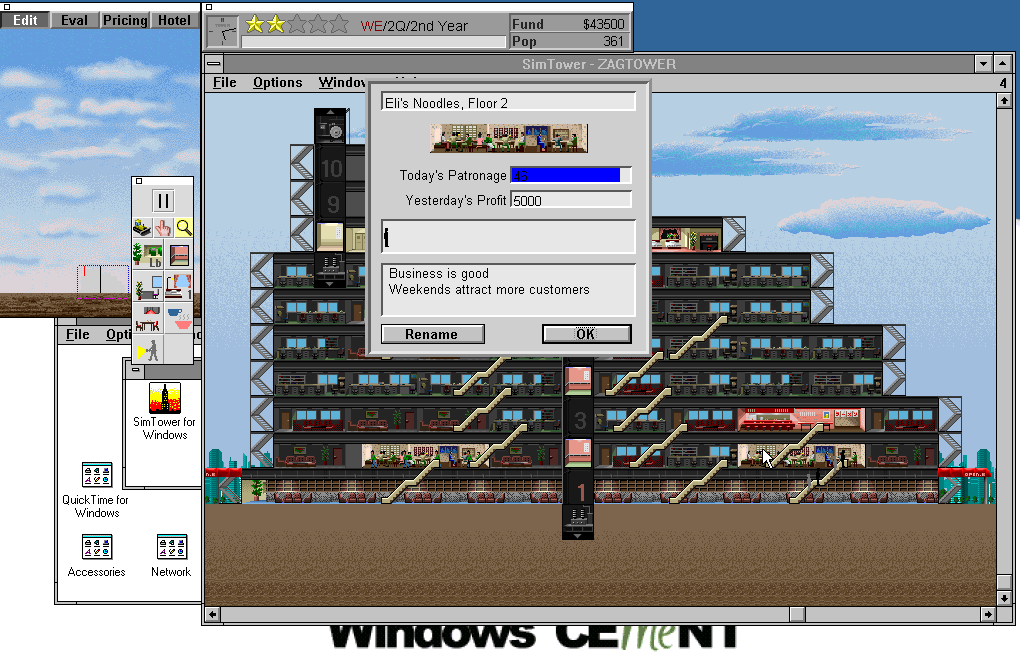Choose the hotel single room tool
Viewport: 1020px width, 667px height.
178,286
